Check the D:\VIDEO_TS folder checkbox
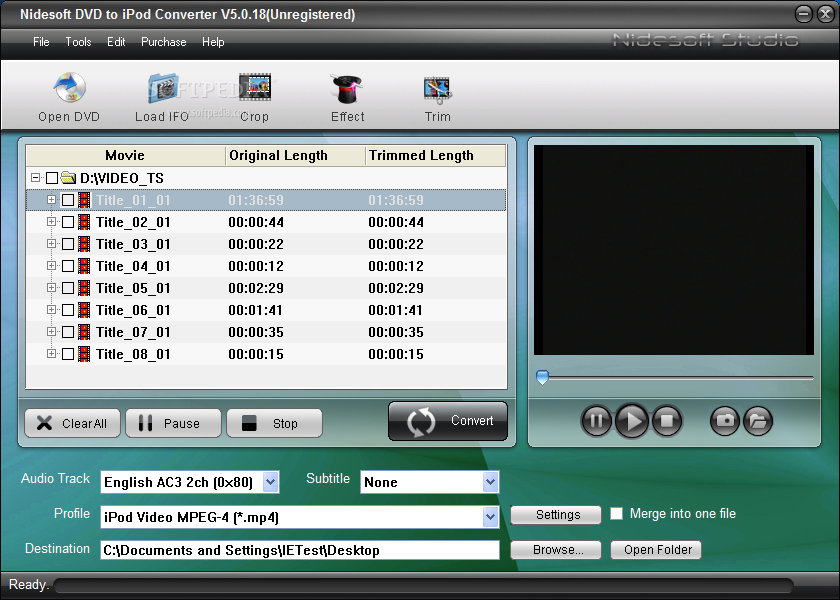The image size is (840, 600). (x=52, y=178)
